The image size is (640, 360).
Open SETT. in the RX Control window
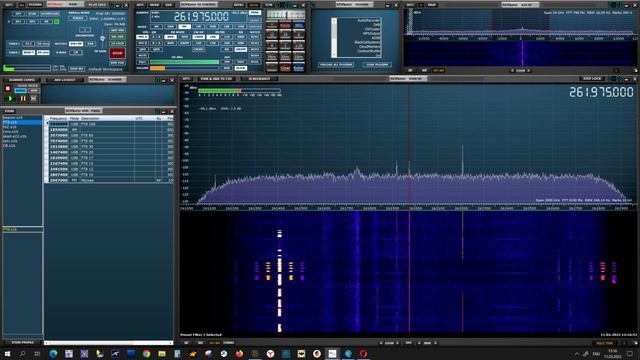click(x=140, y=4)
